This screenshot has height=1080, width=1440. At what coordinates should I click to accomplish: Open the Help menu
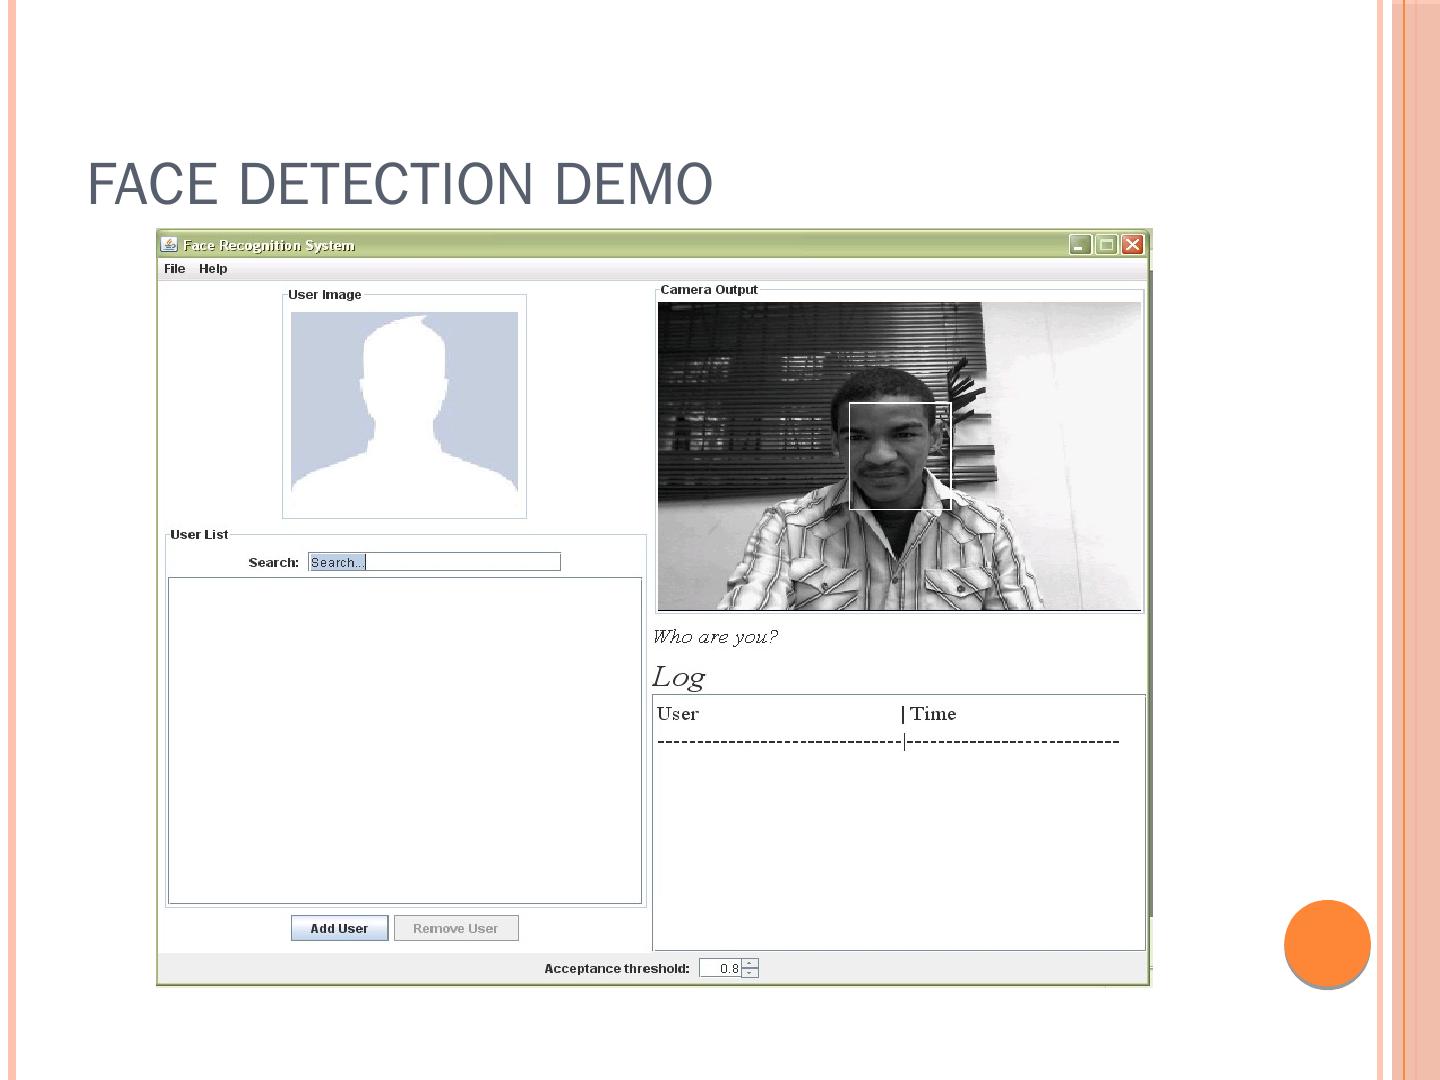(213, 269)
